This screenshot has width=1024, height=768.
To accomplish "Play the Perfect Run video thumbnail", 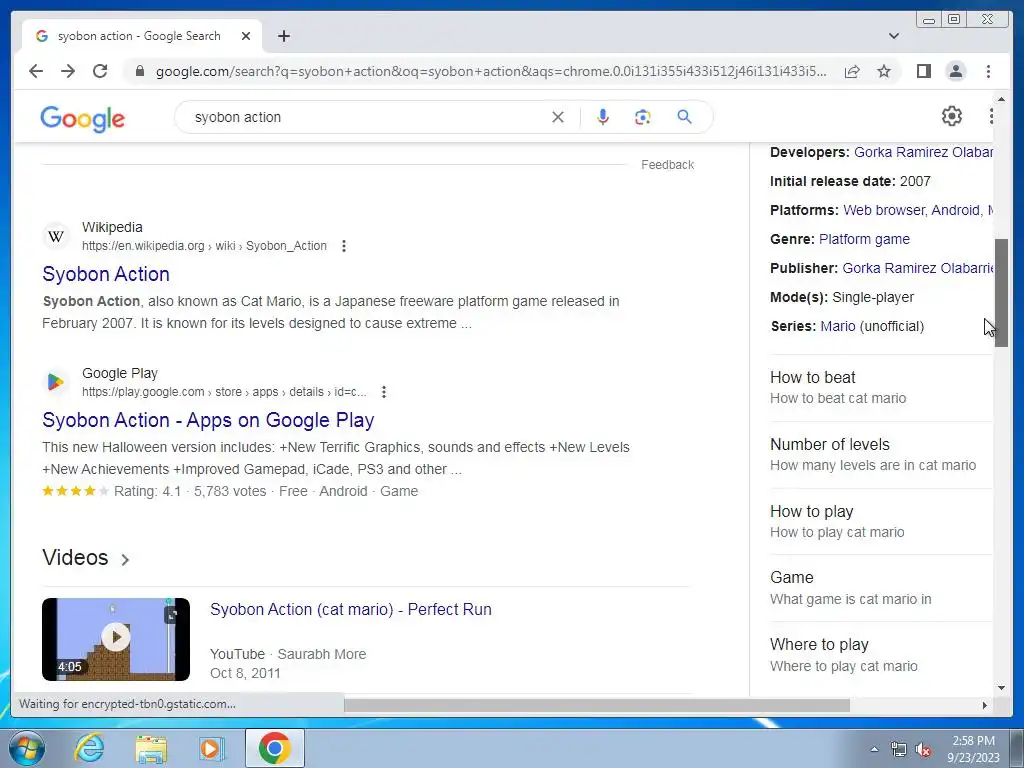I will tap(116, 639).
